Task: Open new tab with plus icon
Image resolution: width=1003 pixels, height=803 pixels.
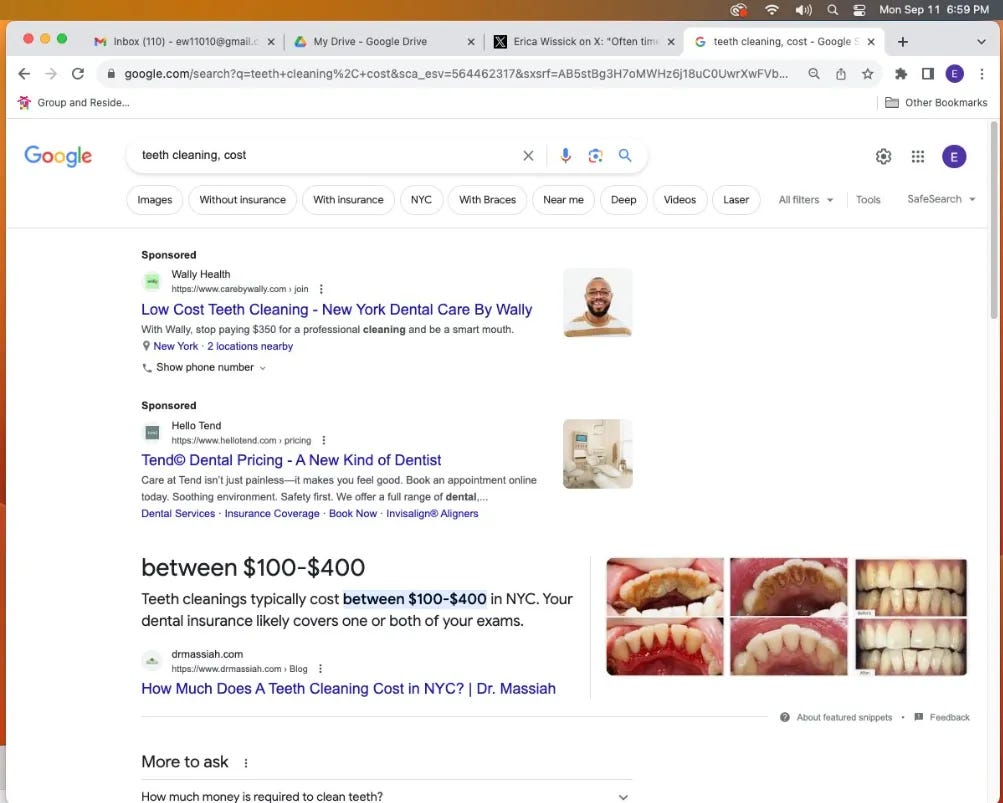Action: tap(903, 42)
